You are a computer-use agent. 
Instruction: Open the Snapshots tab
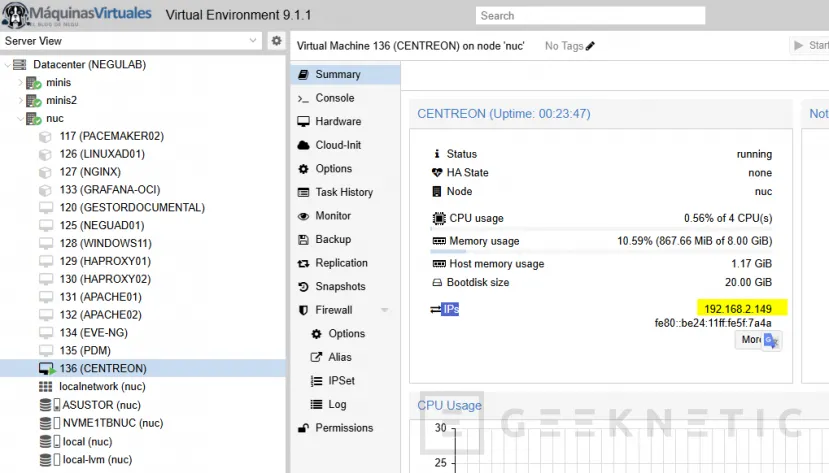click(x=345, y=286)
